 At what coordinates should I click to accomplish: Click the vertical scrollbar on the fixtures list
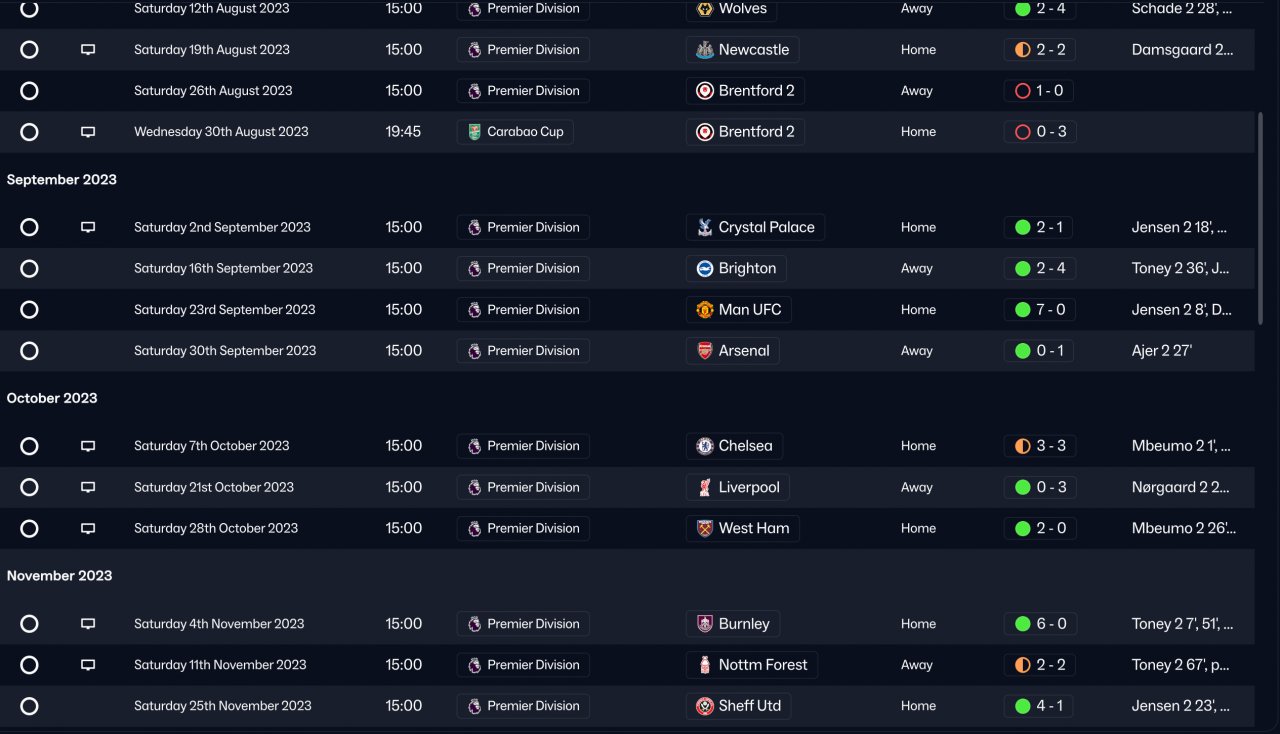pos(1260,218)
